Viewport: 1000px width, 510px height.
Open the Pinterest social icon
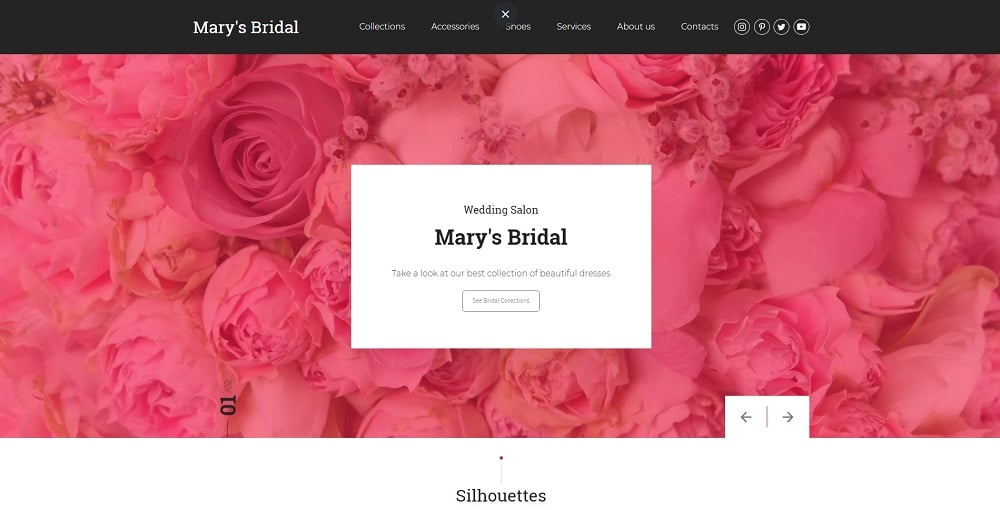click(x=761, y=27)
